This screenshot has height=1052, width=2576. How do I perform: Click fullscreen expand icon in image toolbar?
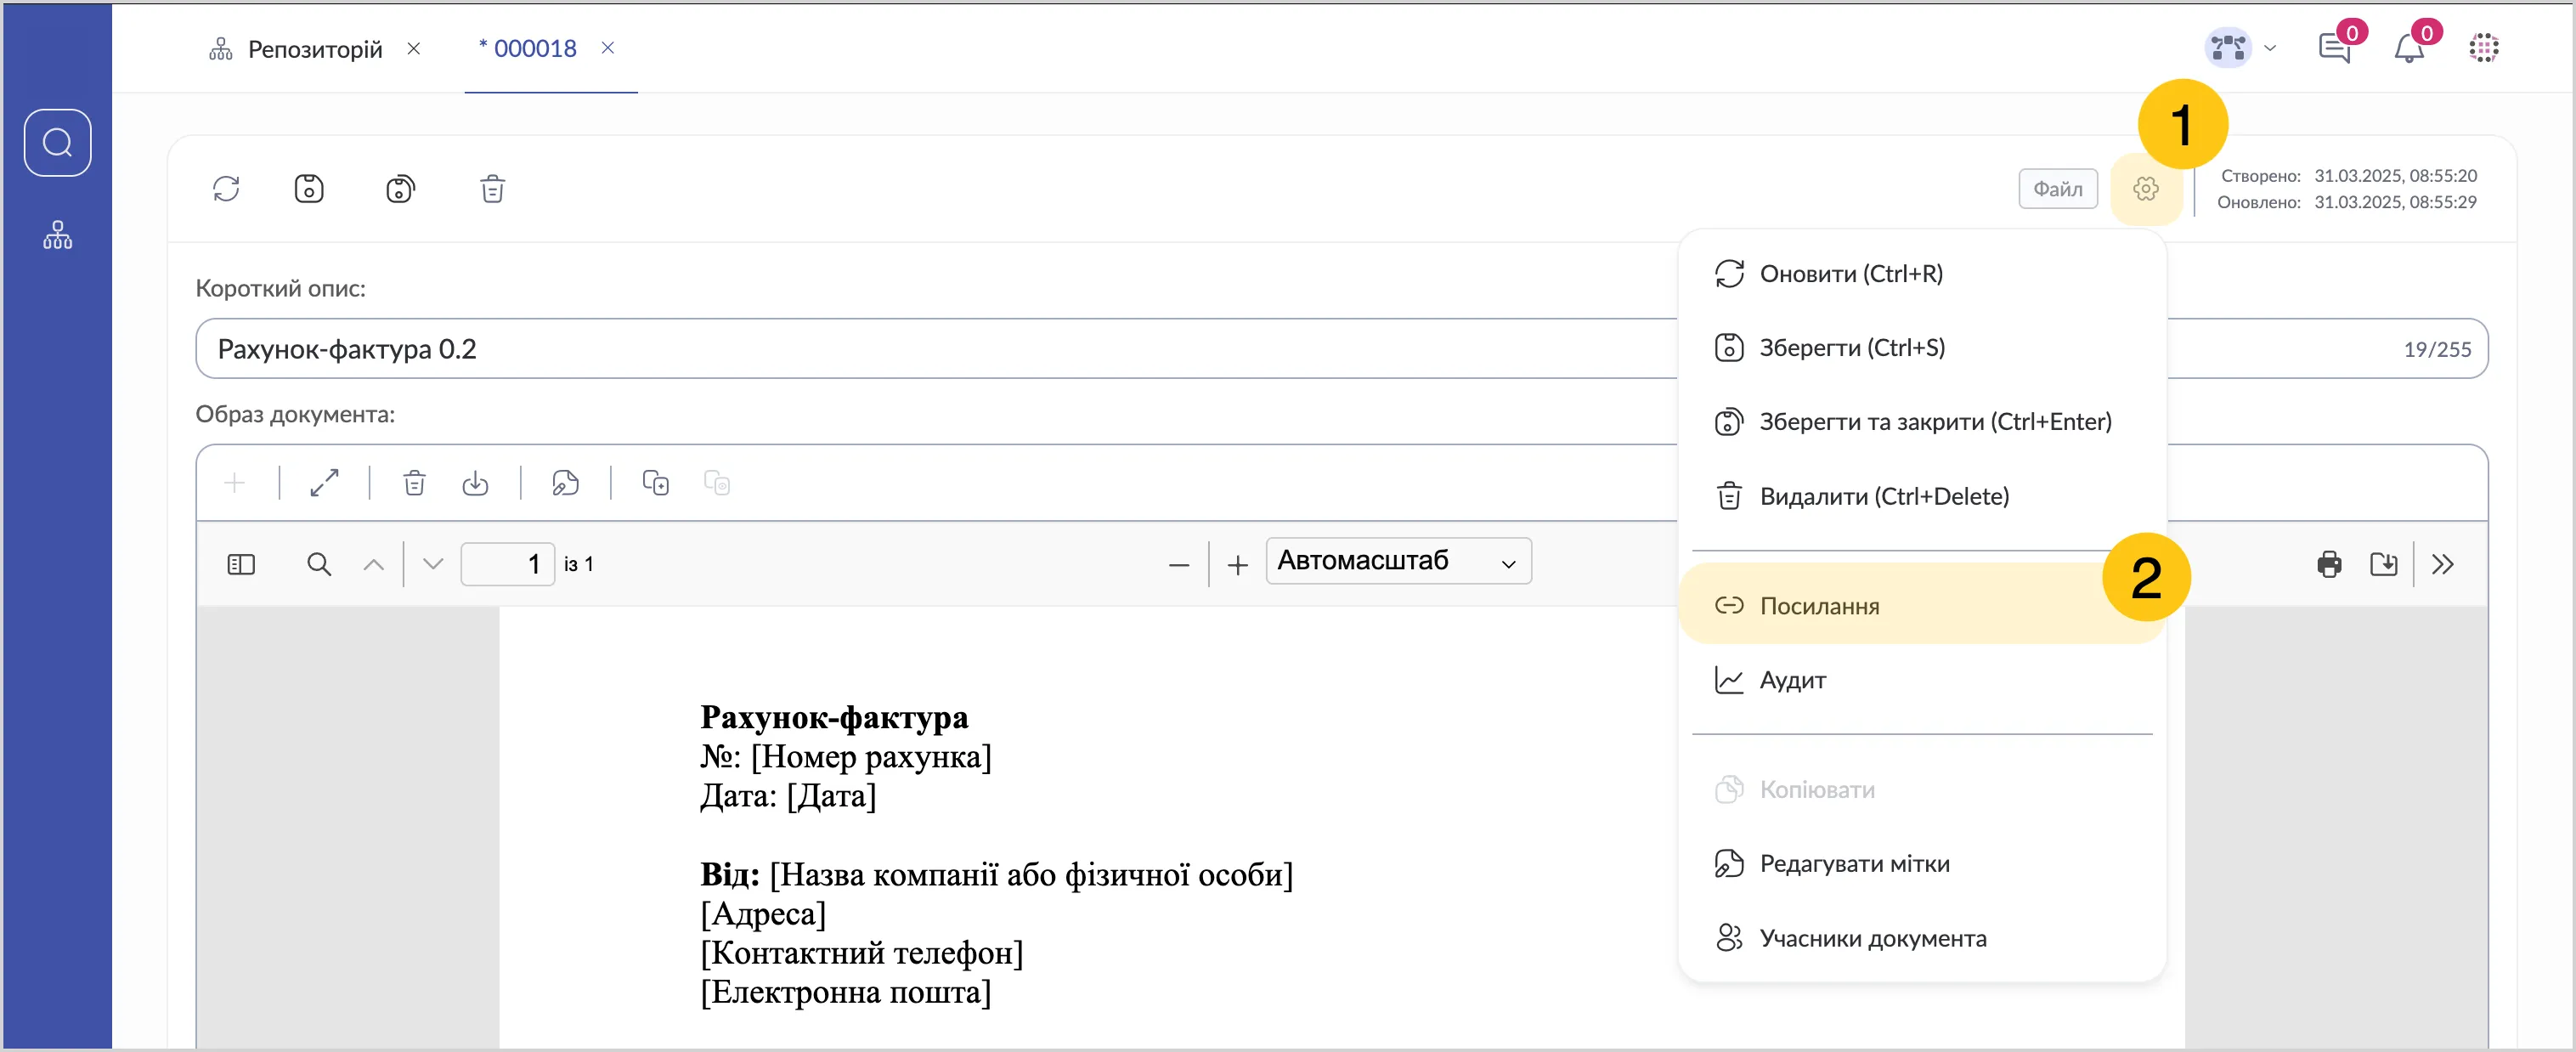tap(324, 483)
